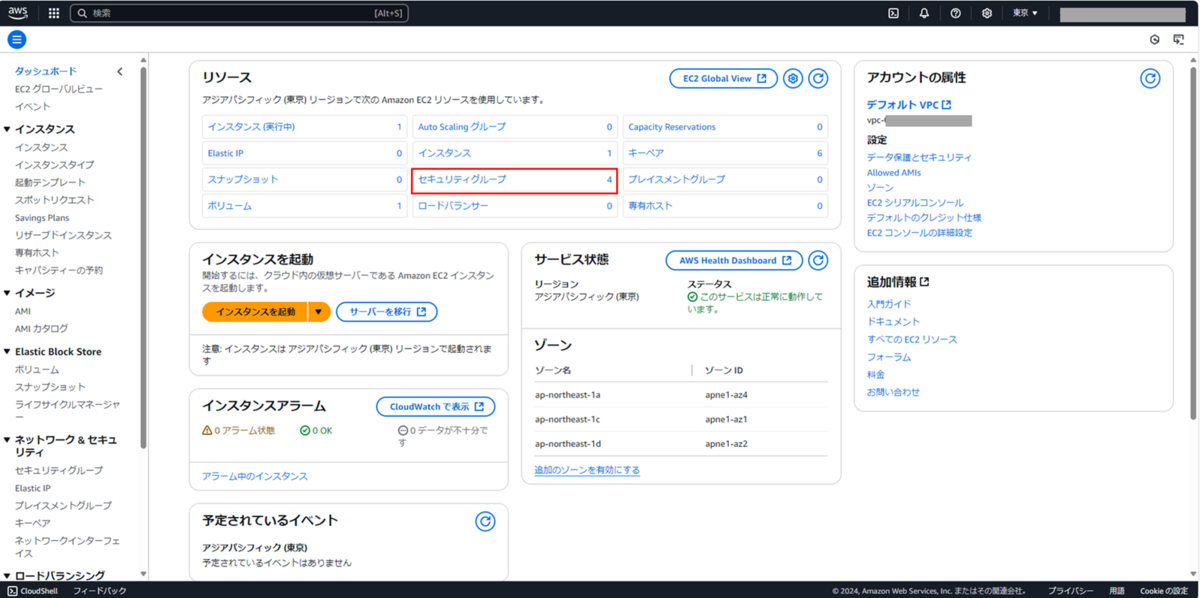Click デフォルト VPC link
The image size is (1200, 598).
click(x=909, y=104)
